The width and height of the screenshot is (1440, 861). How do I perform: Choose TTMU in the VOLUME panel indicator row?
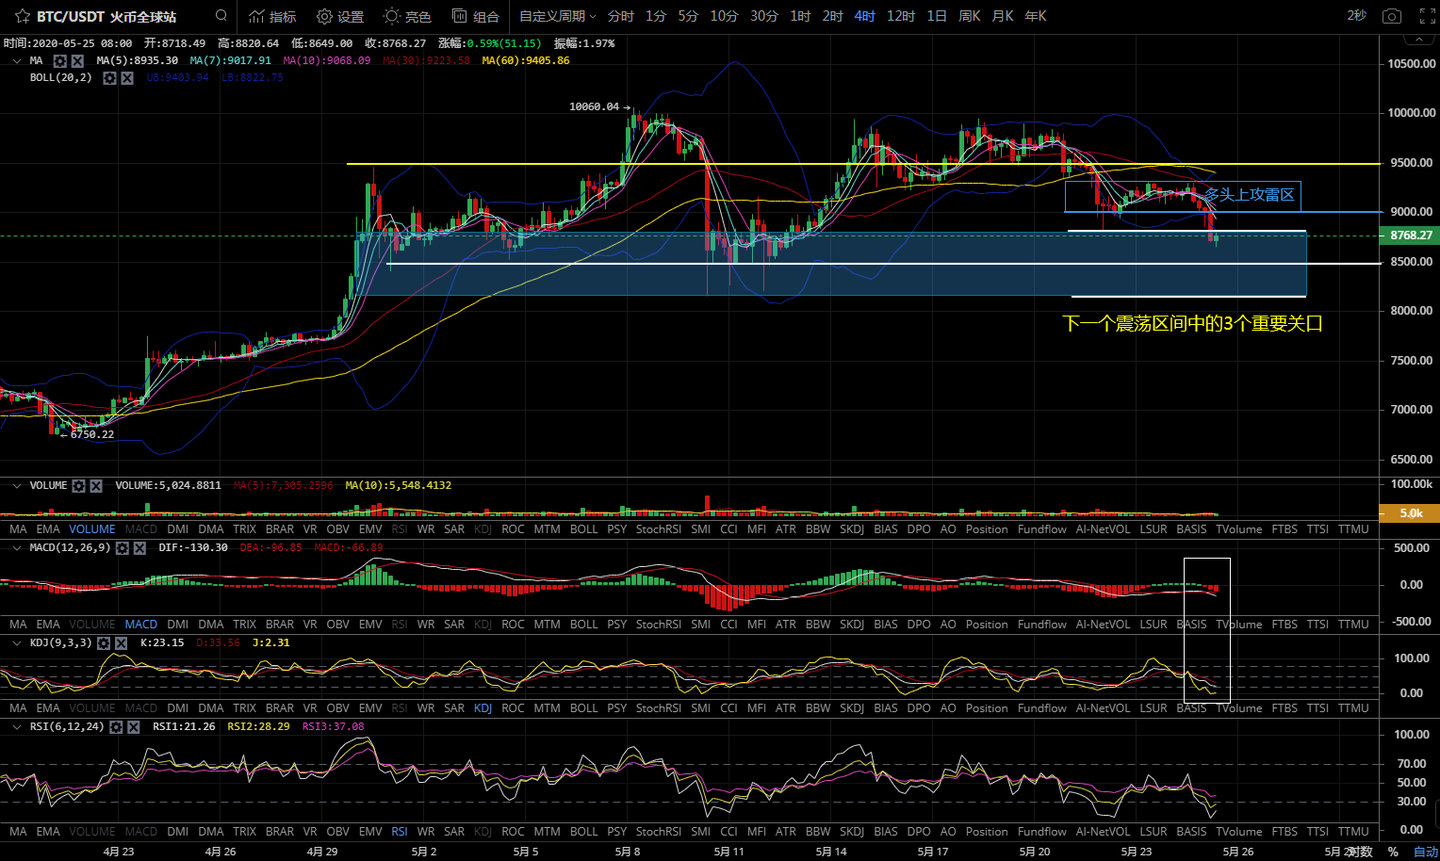click(1354, 529)
